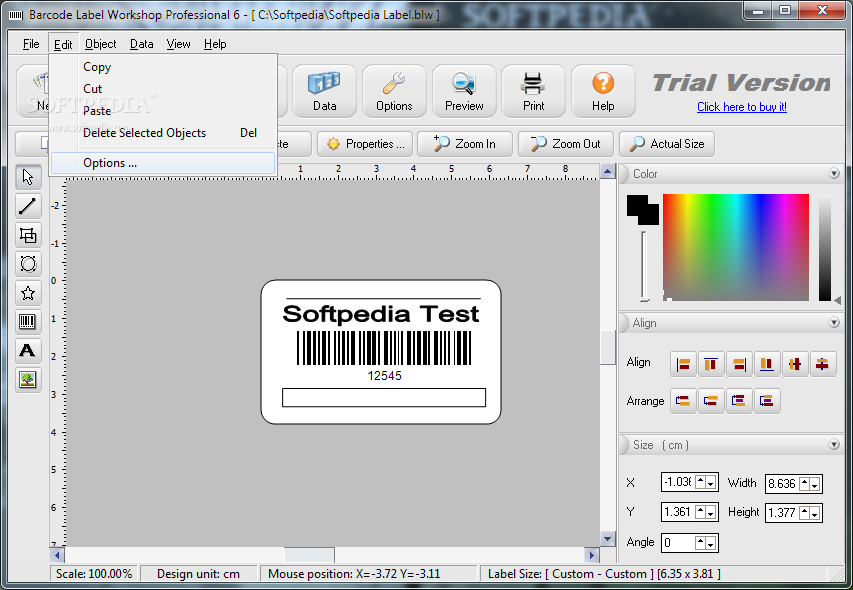Open the Data menu

(141, 44)
